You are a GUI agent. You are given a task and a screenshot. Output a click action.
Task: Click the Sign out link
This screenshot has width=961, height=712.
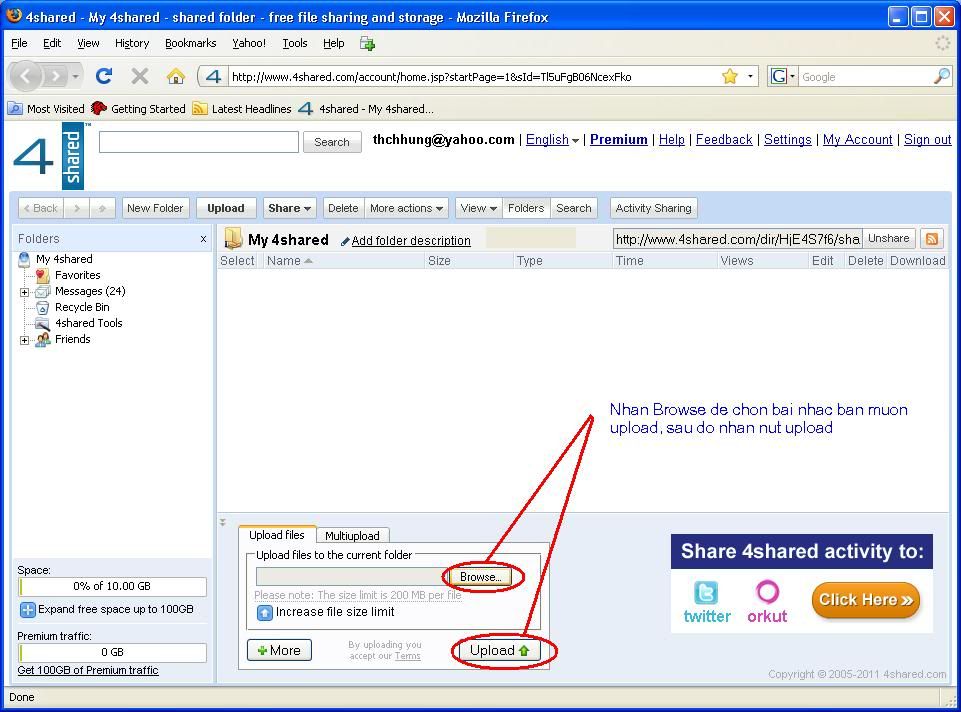(x=927, y=140)
